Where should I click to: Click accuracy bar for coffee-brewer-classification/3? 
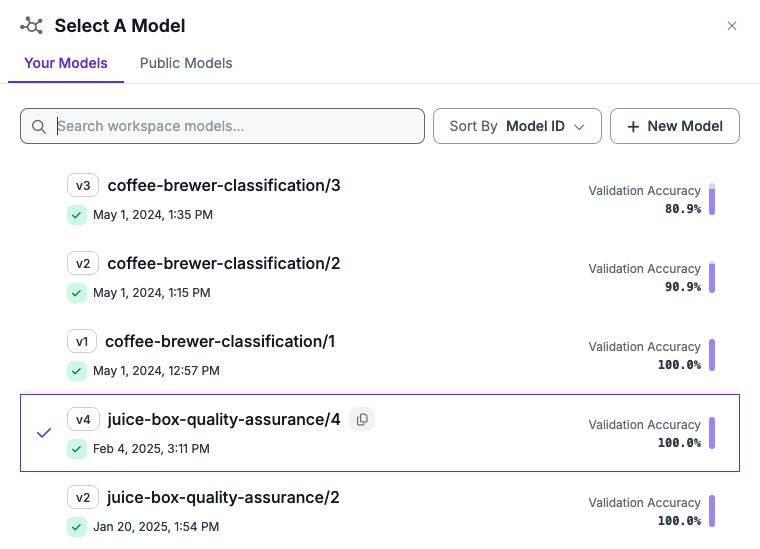712,199
